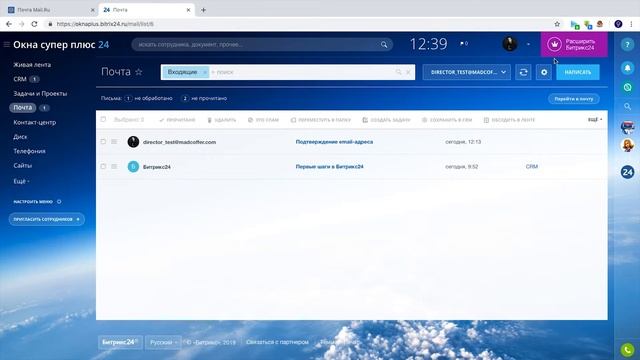The width and height of the screenshot is (640, 360).
Task: Click Связаться с партнером footer link
Action: pos(277,342)
